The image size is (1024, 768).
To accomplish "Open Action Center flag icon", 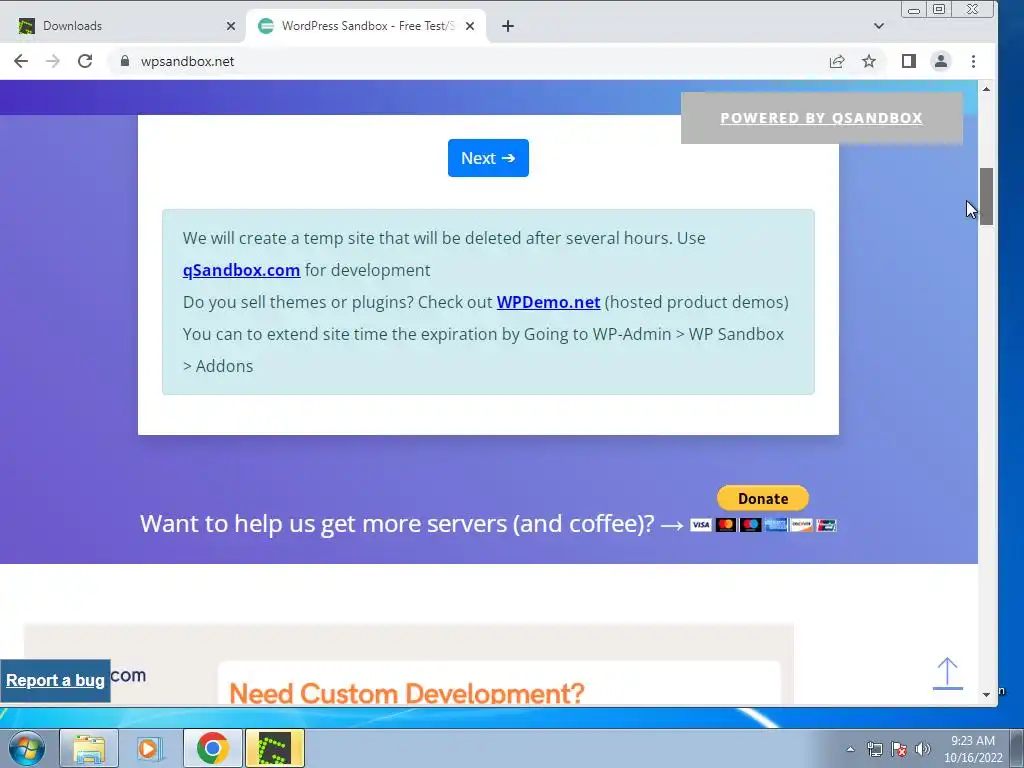I will tap(899, 749).
